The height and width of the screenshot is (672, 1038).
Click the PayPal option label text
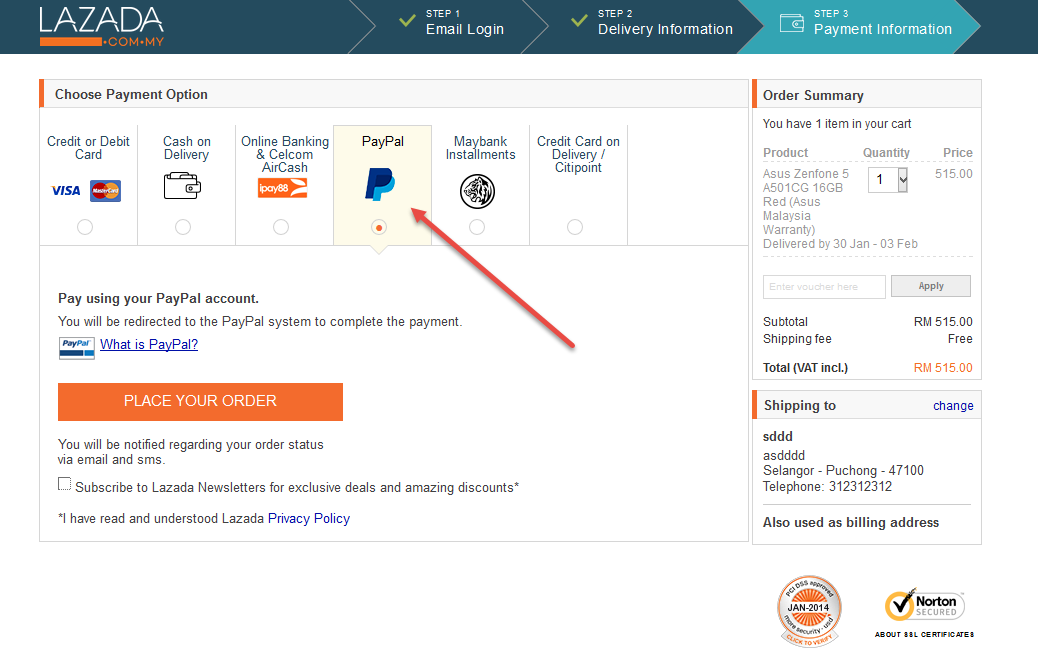(383, 142)
